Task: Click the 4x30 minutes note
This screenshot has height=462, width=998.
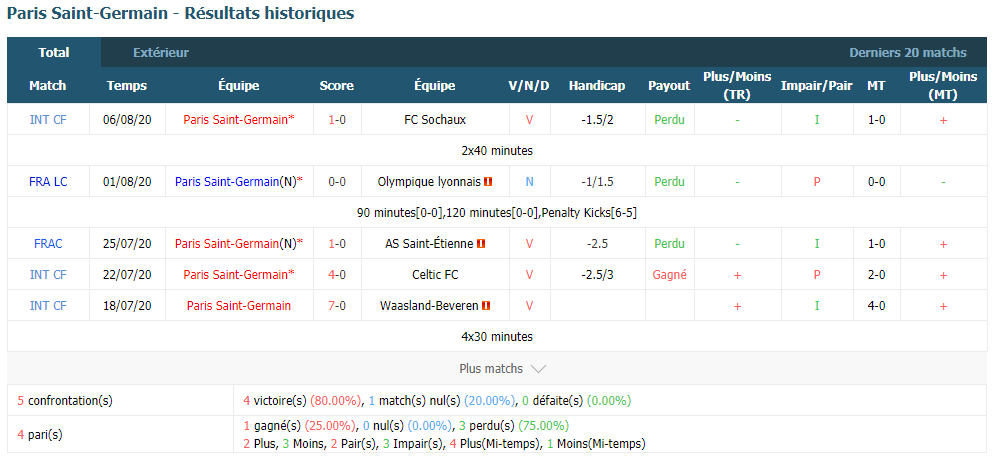Action: click(x=497, y=337)
